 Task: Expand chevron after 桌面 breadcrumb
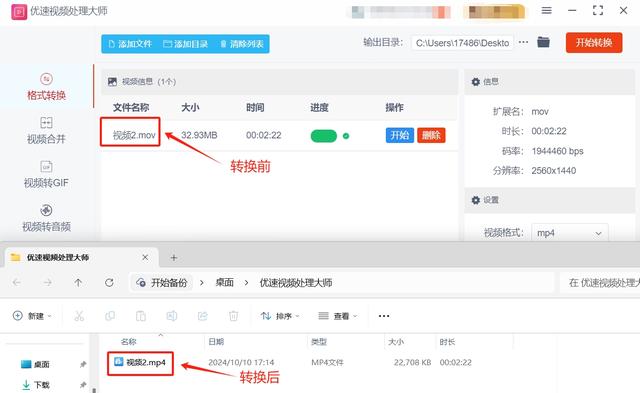(246, 283)
